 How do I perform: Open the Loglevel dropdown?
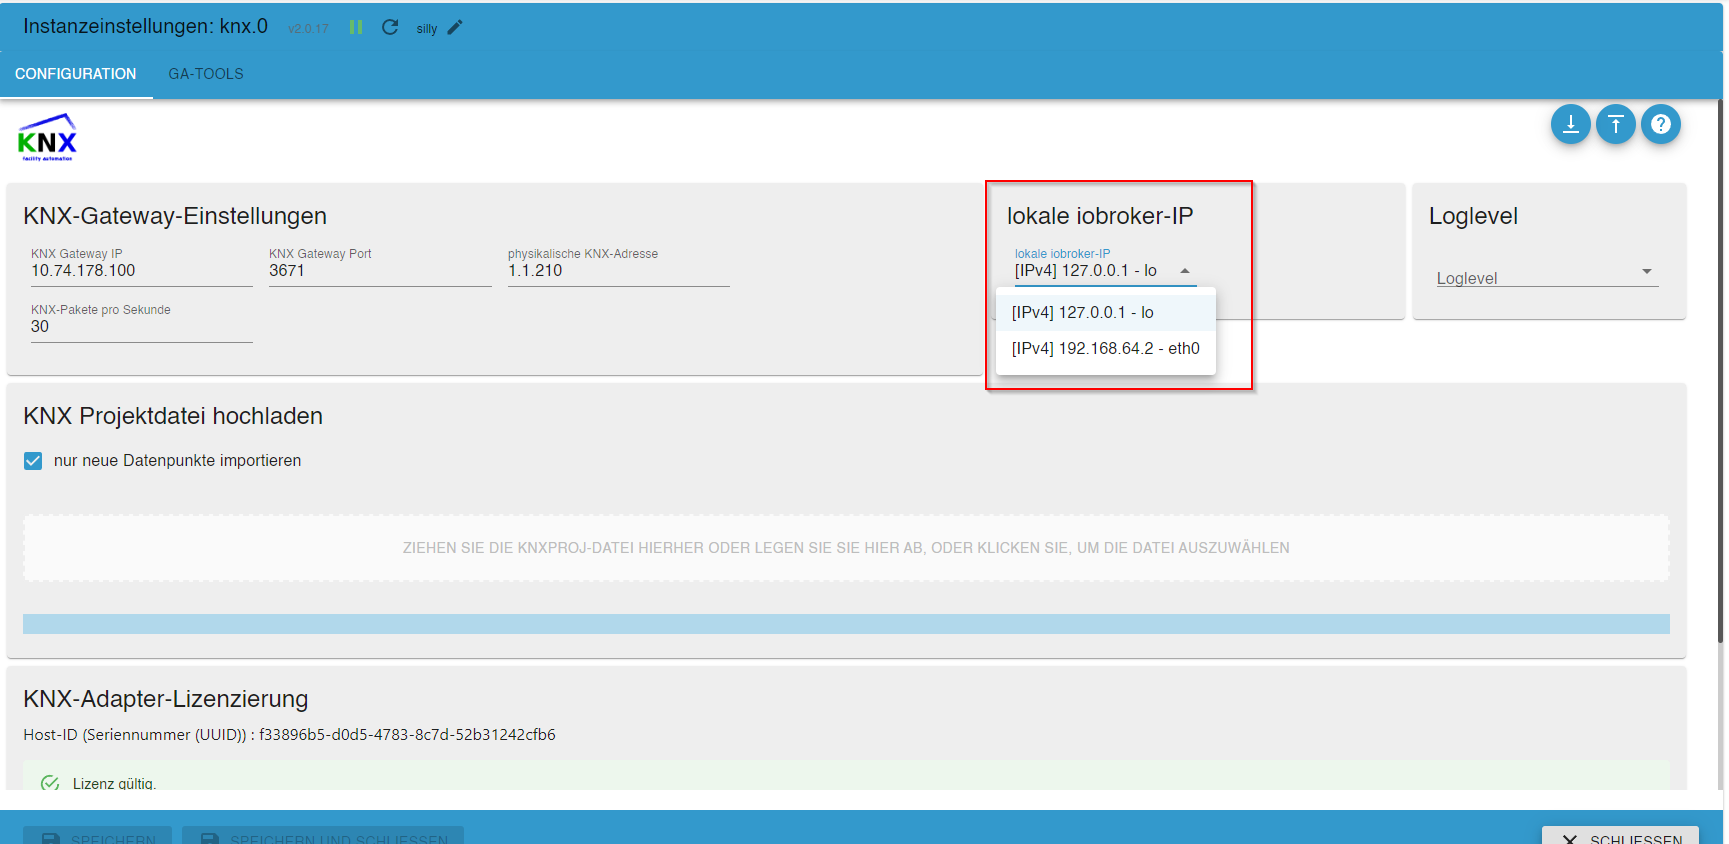click(x=1547, y=274)
